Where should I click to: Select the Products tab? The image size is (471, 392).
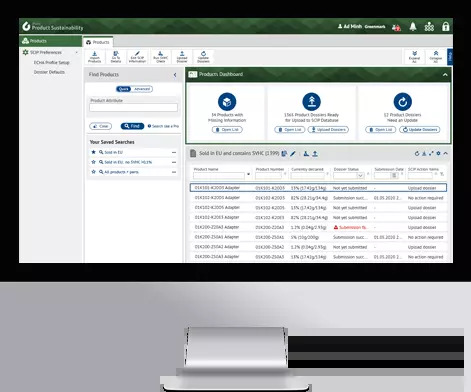point(98,42)
